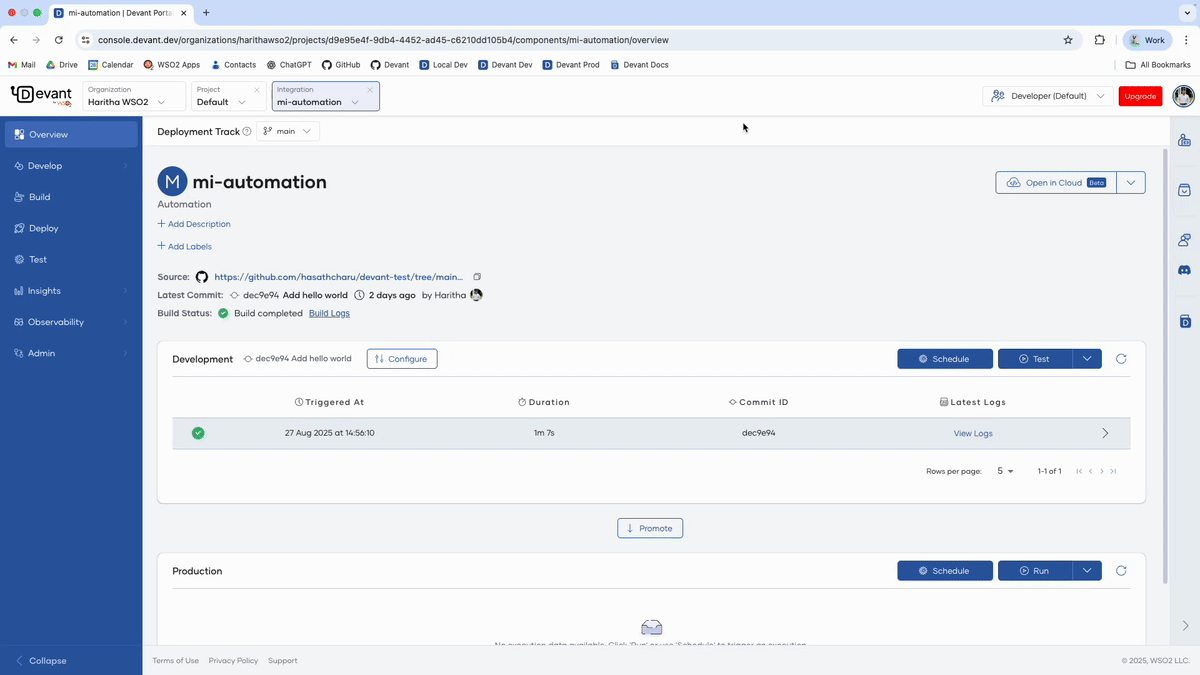Viewport: 1200px width, 675px height.
Task: Collapse the left sidebar
Action: tap(41, 661)
